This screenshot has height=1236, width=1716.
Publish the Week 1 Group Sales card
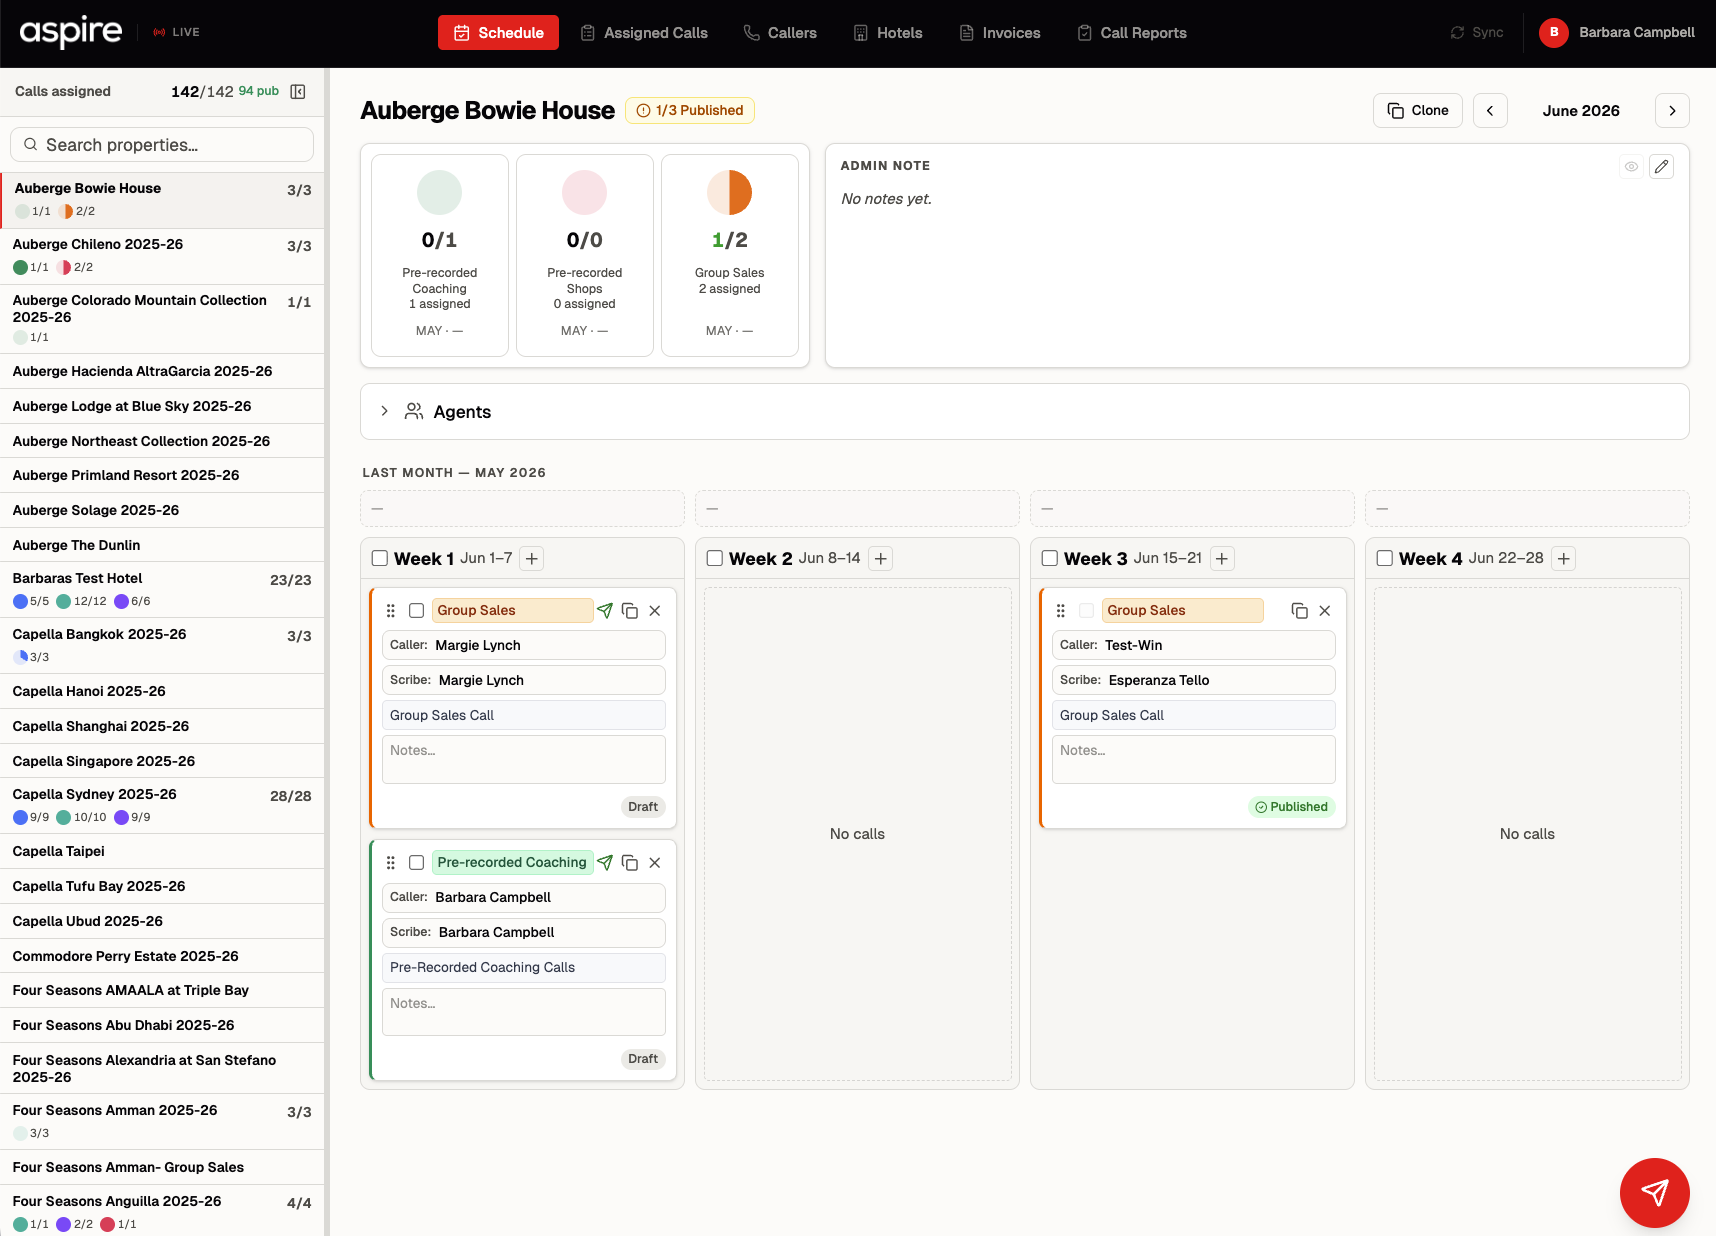pos(605,611)
